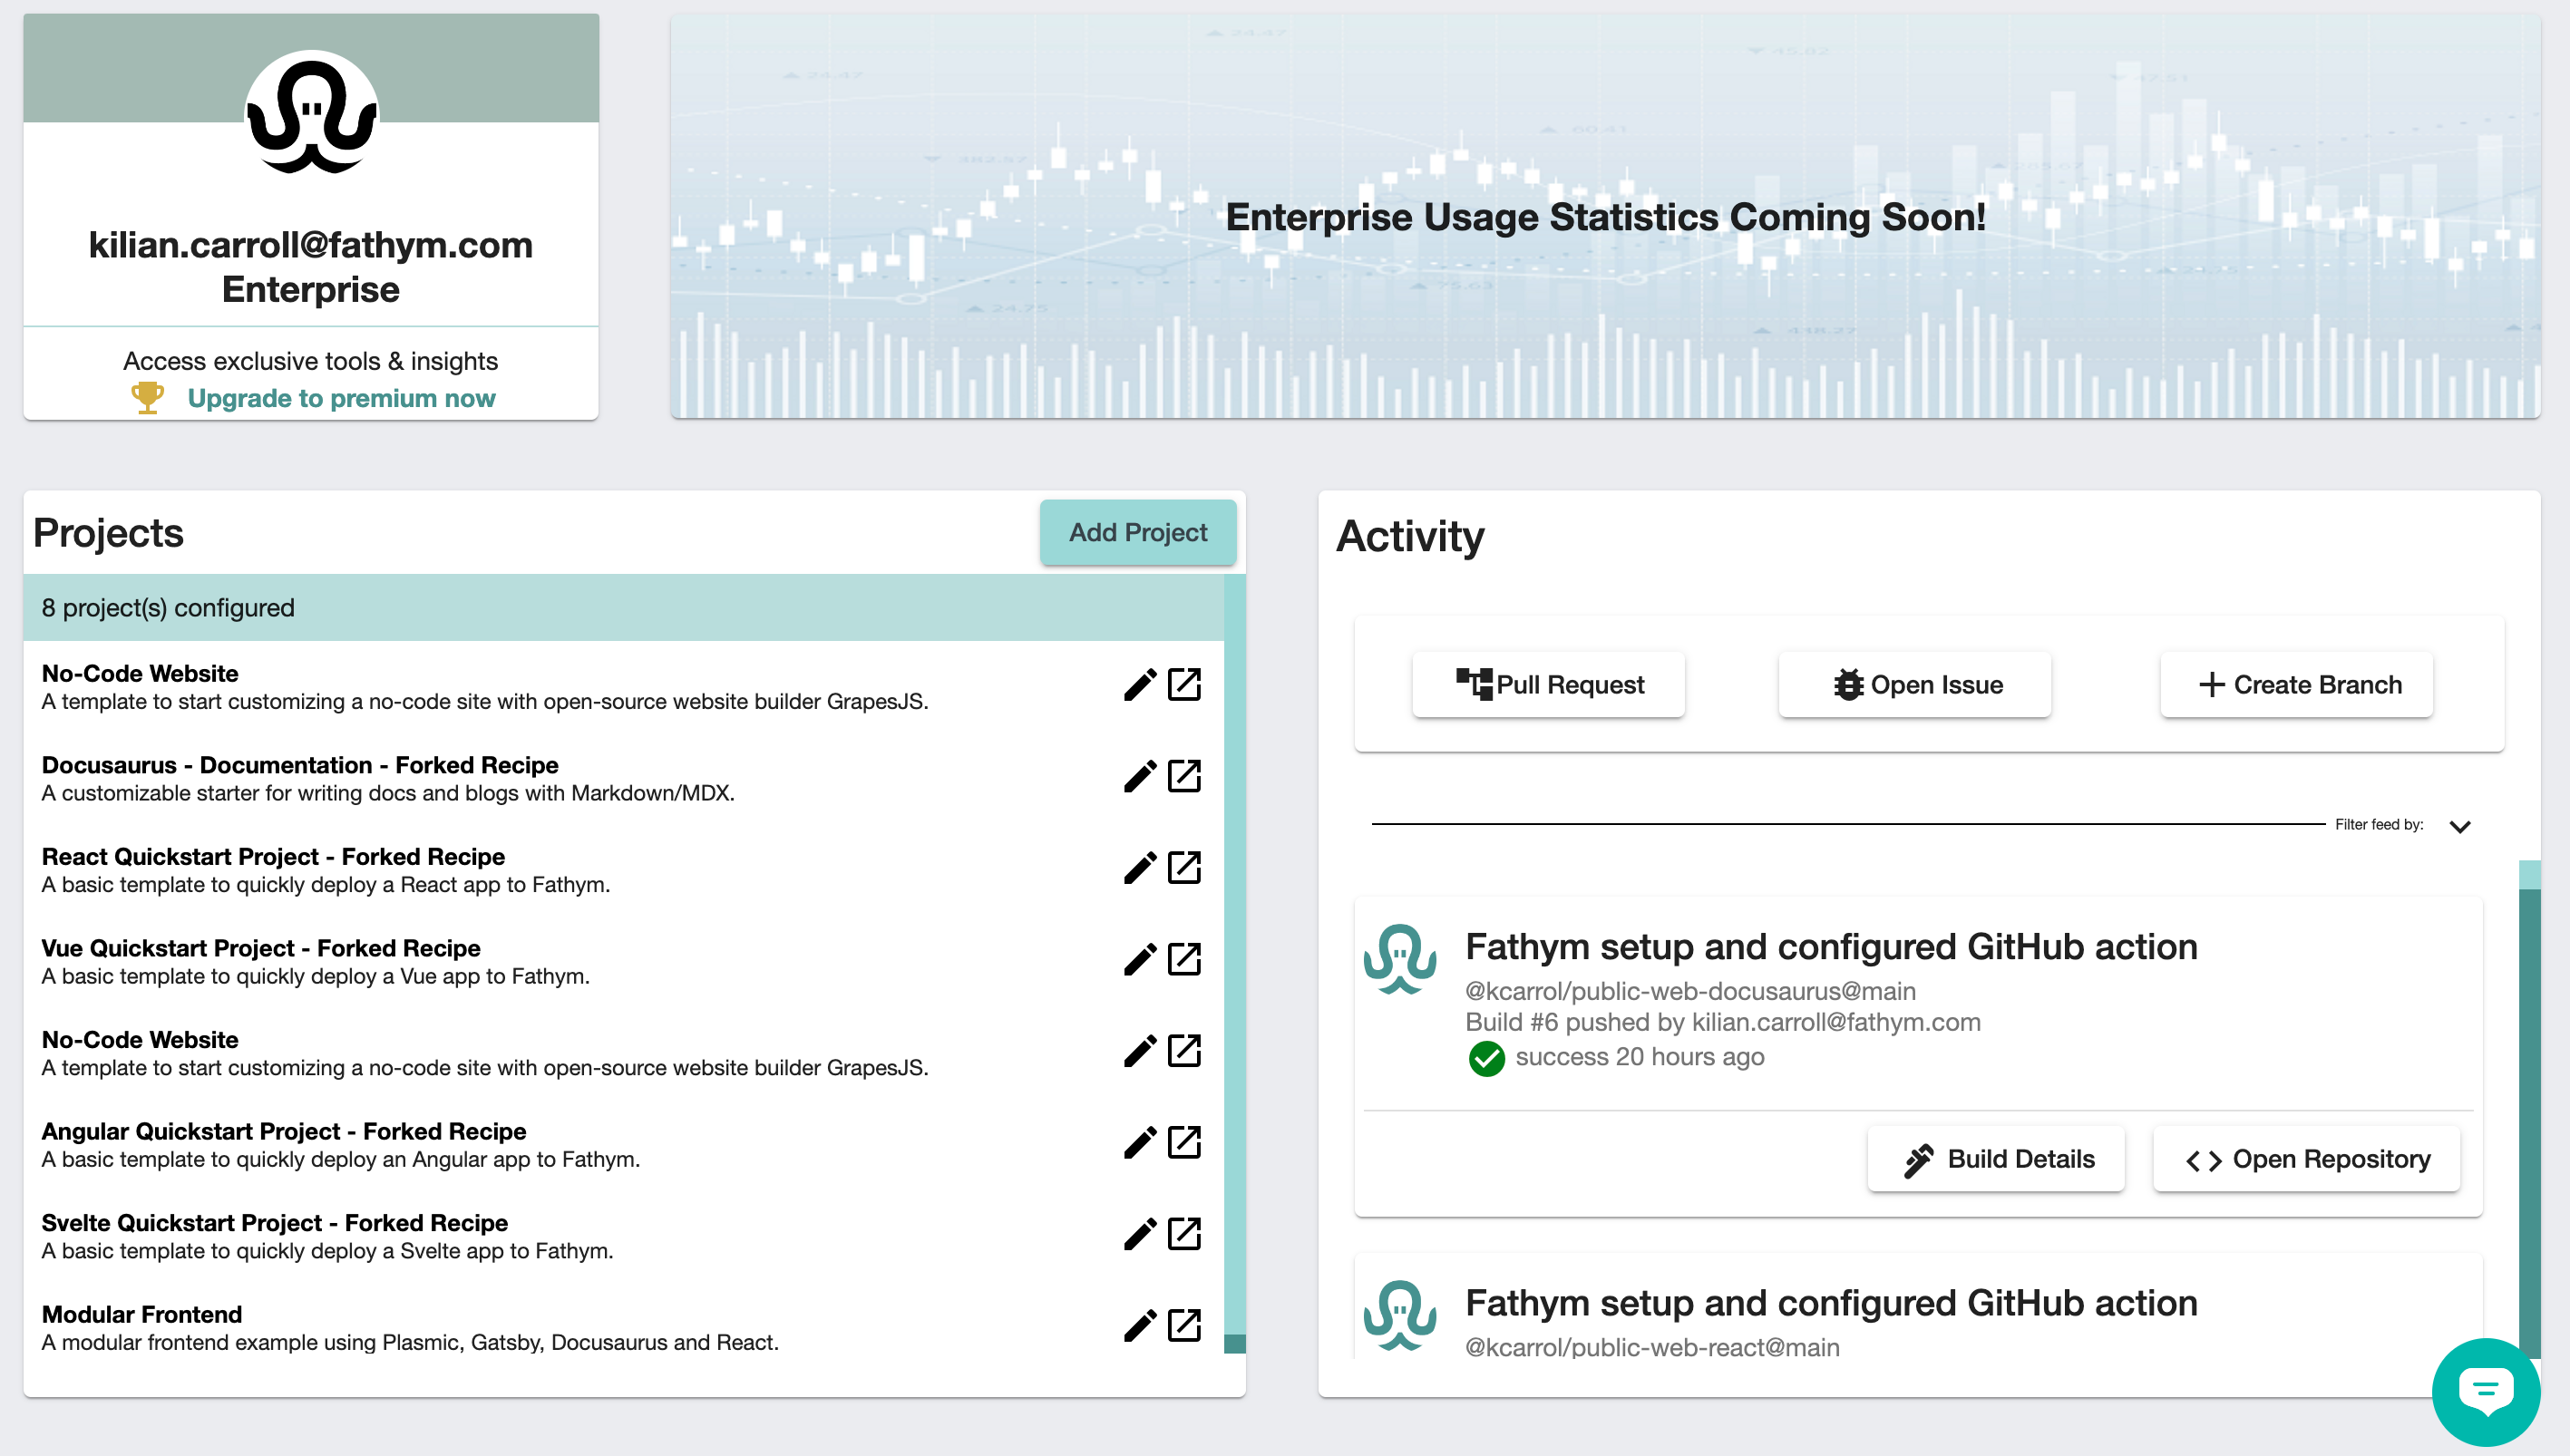Select Angular Quickstart Project - Forked Recipe title
2570x1456 pixels.
pos(284,1131)
